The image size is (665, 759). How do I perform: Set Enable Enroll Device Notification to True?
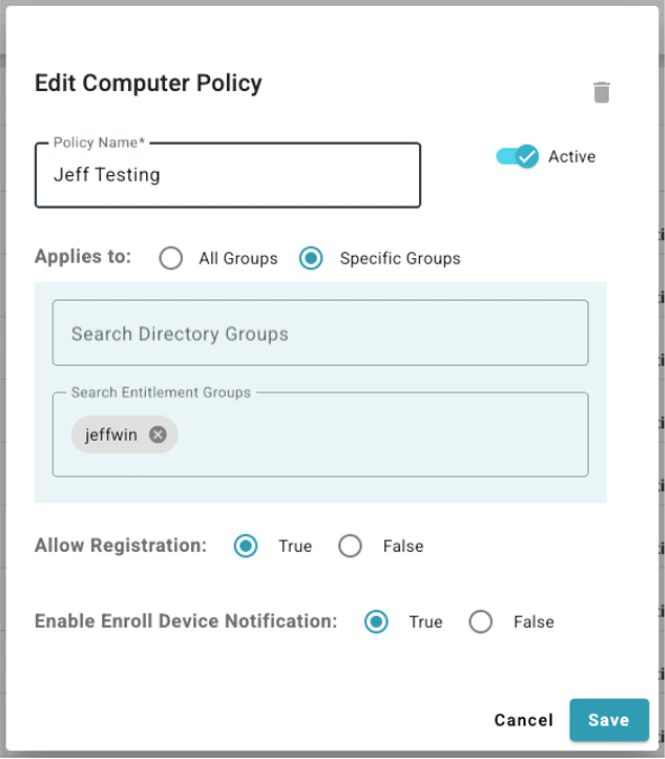coord(376,622)
